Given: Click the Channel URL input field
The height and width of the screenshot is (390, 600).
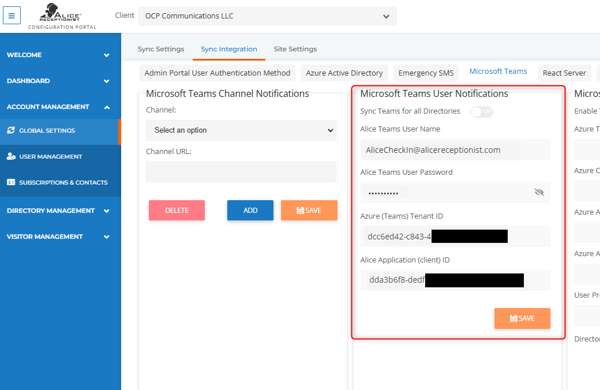Looking at the screenshot, I should 241,171.
